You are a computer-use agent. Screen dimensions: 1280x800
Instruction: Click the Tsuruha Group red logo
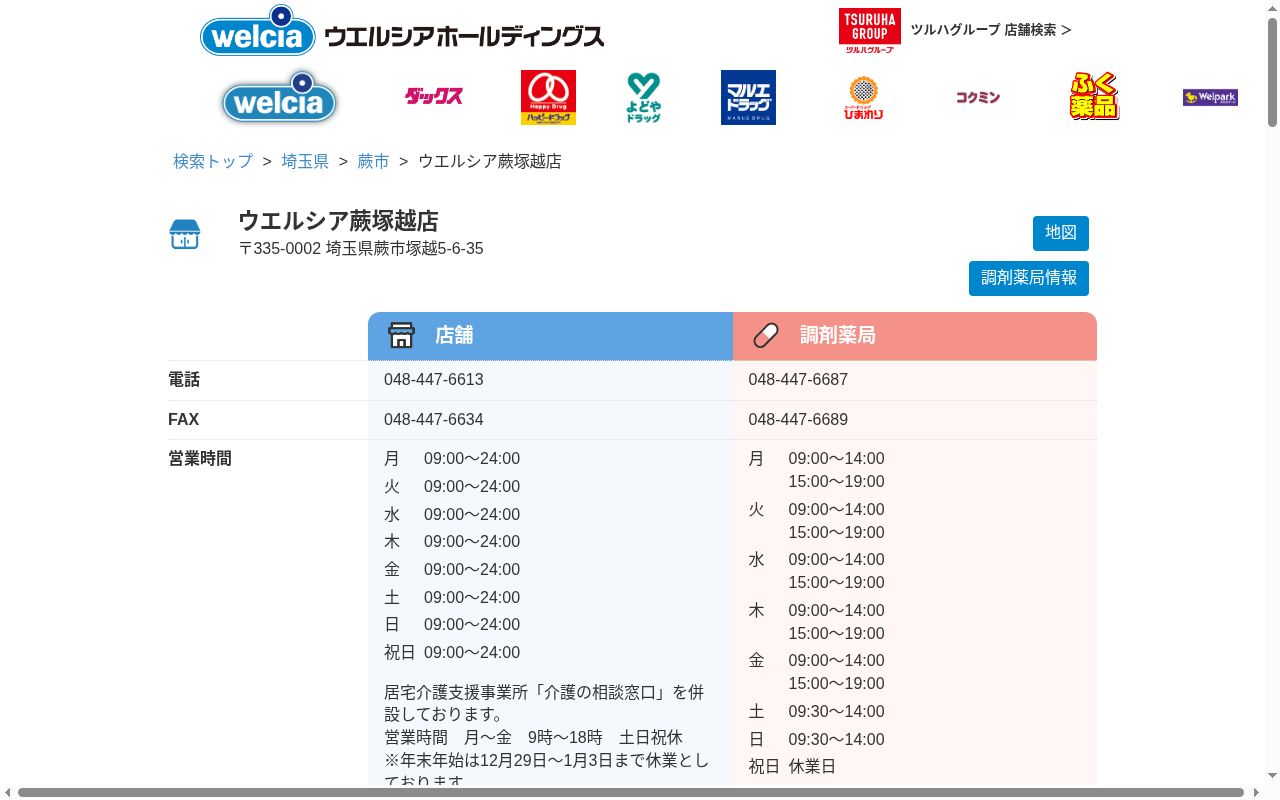pyautogui.click(x=869, y=30)
